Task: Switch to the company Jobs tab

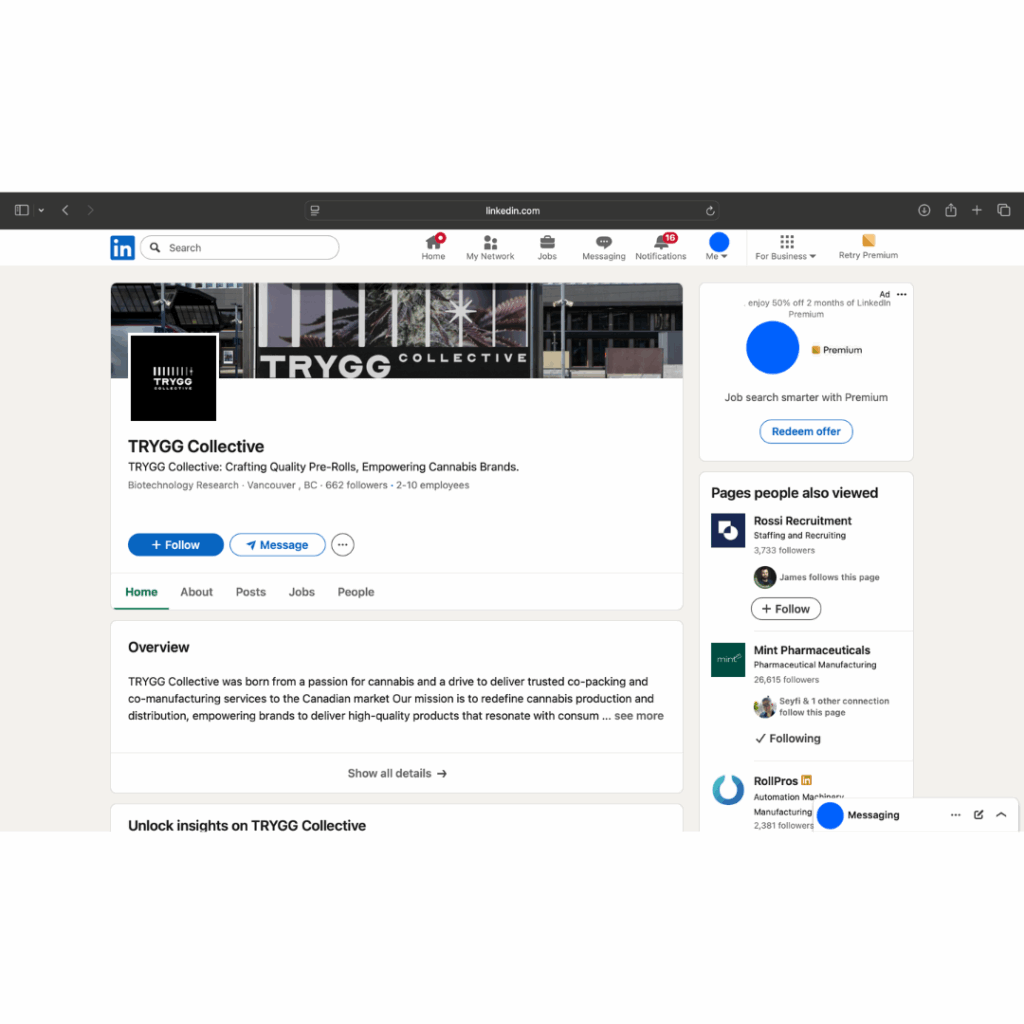Action: point(302,592)
